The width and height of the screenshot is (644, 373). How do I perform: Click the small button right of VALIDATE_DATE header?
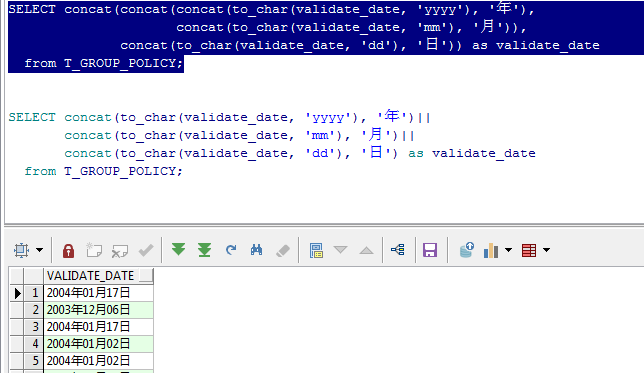146,275
